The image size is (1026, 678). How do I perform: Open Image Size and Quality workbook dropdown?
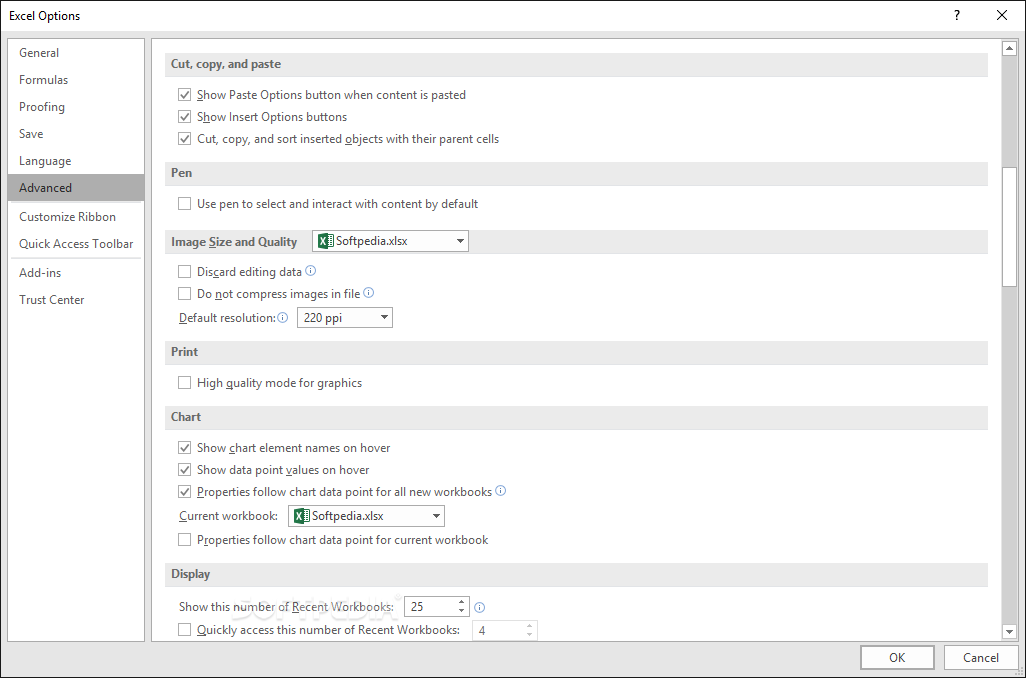390,241
